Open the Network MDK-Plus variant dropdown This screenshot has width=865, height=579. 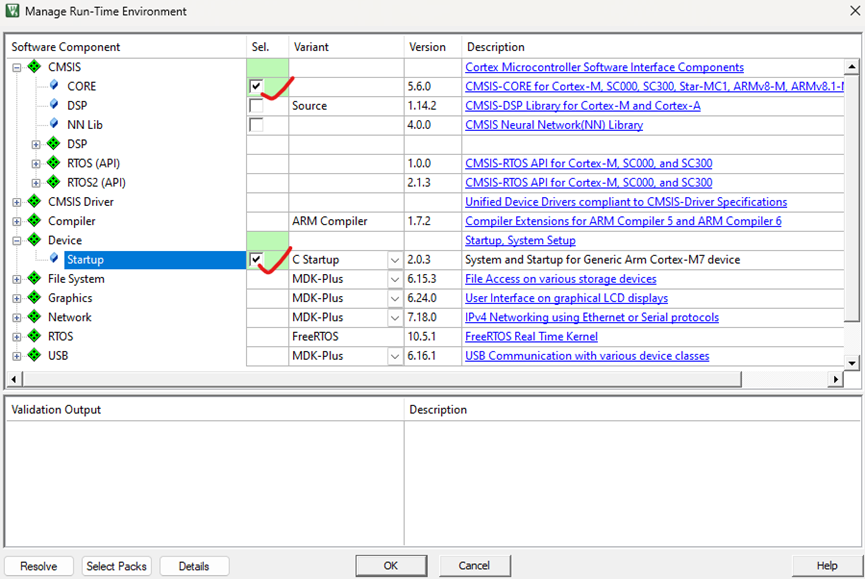coord(395,318)
